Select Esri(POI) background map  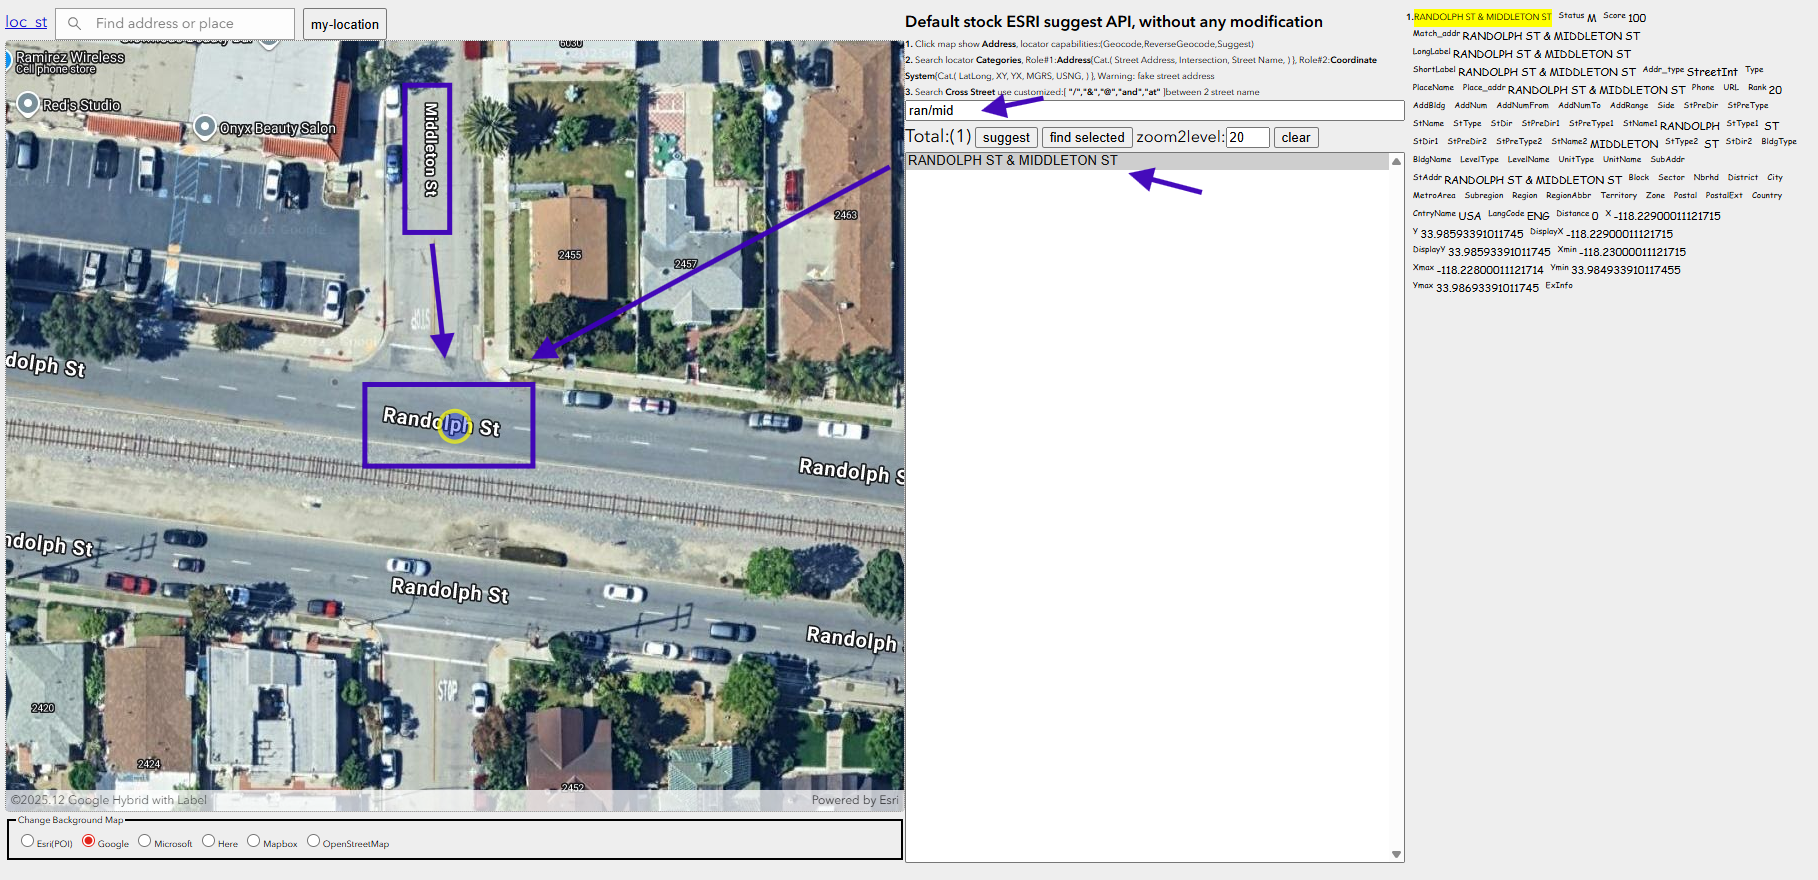28,841
